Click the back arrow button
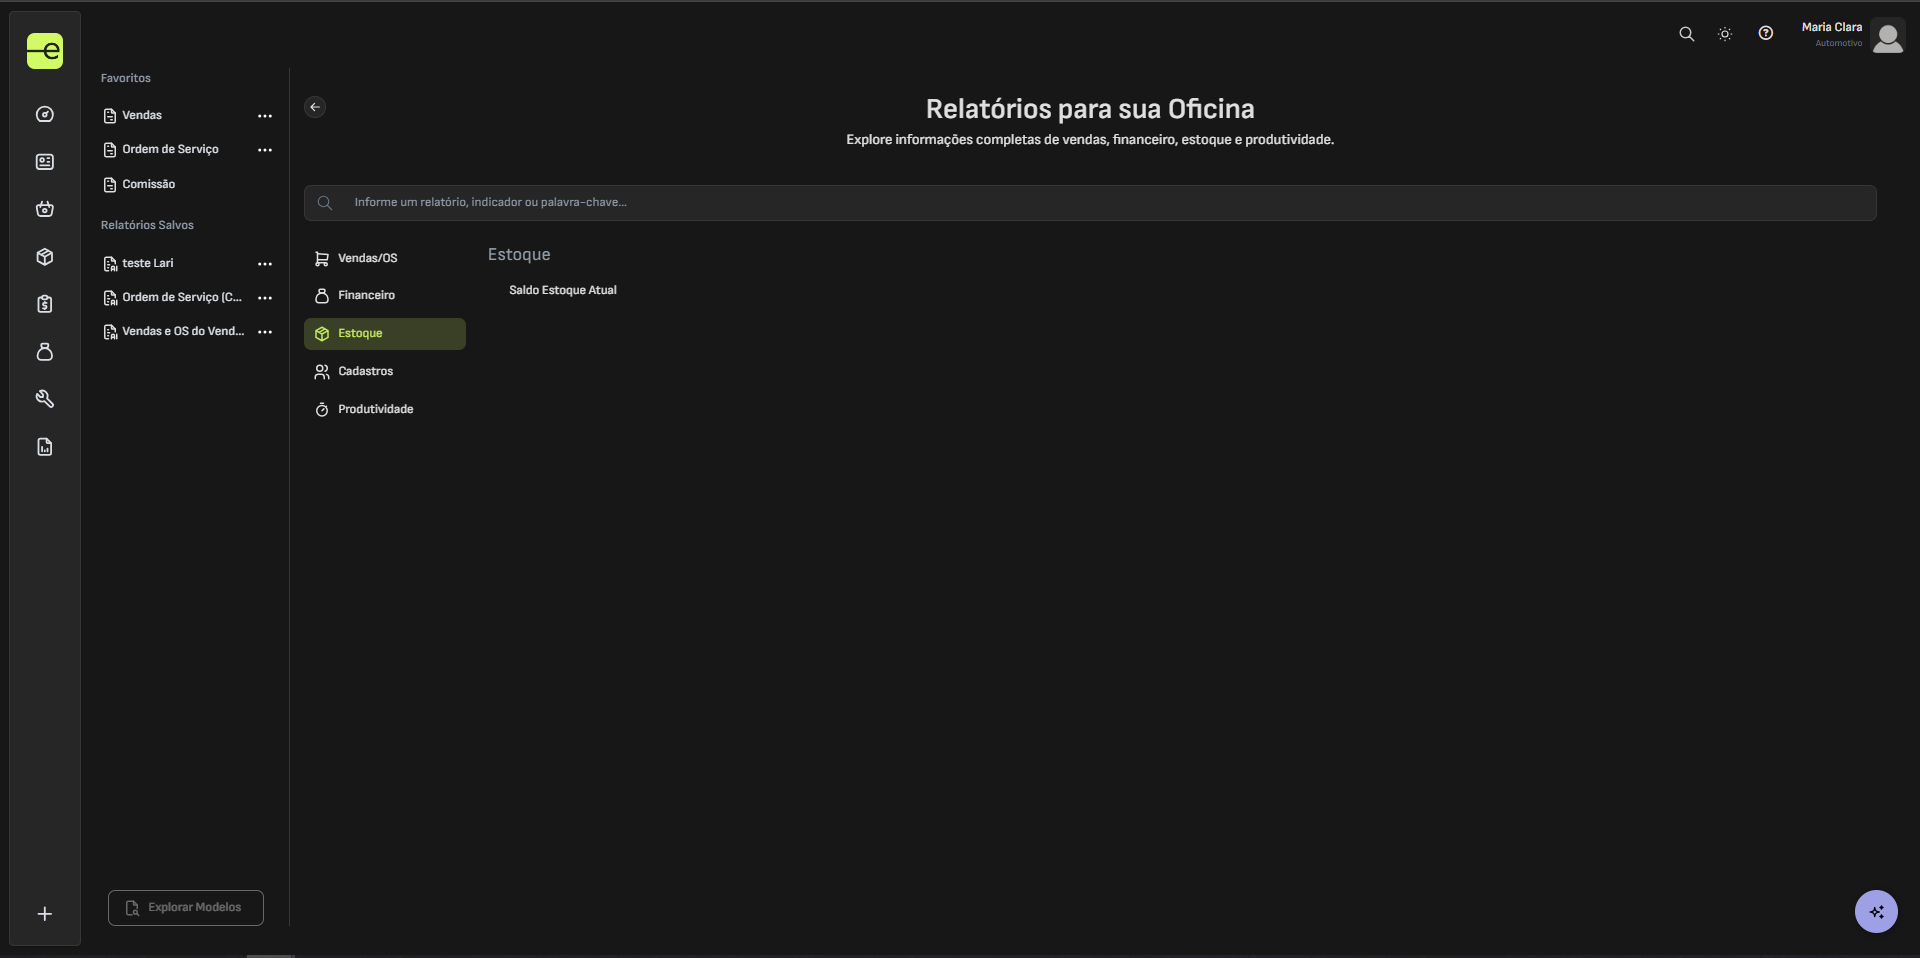 coord(315,107)
